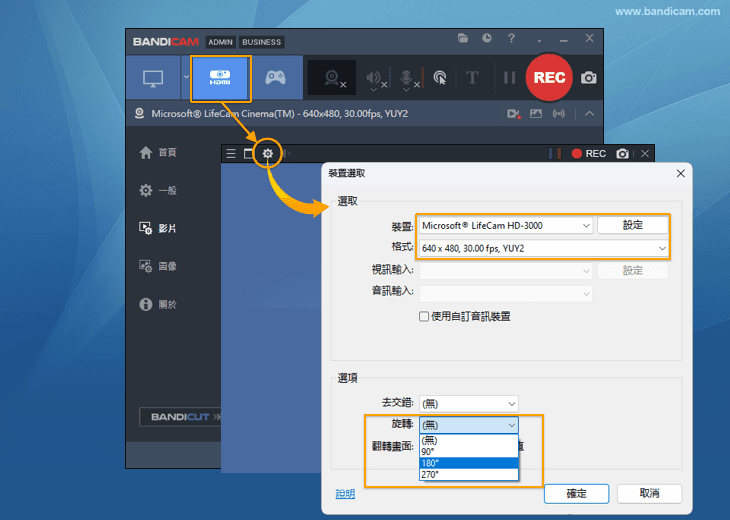Close 裝置選取 dialog with X
Viewport: 730px width, 520px height.
coord(681,174)
